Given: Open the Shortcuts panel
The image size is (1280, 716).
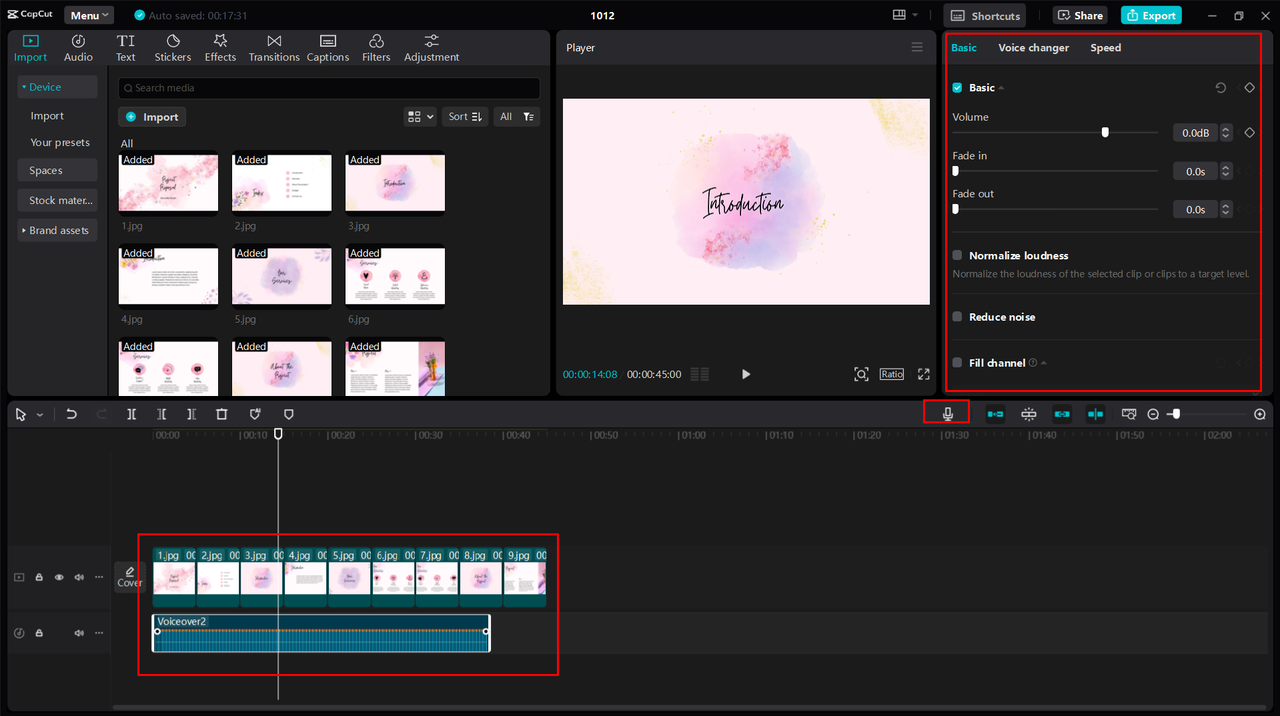Looking at the screenshot, I should coord(986,15).
